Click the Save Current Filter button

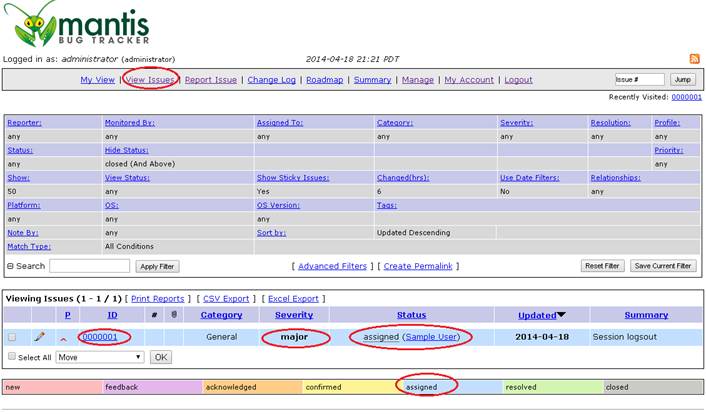tap(663, 266)
